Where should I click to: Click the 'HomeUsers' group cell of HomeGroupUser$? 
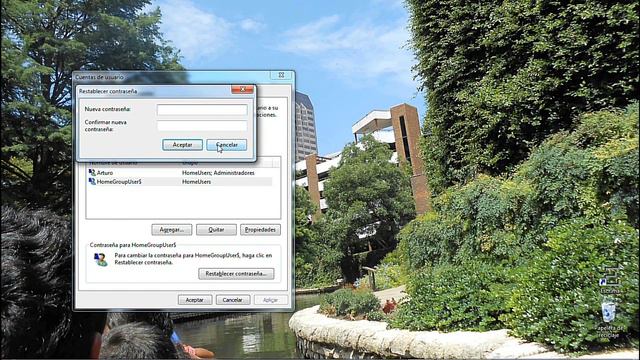(196, 182)
